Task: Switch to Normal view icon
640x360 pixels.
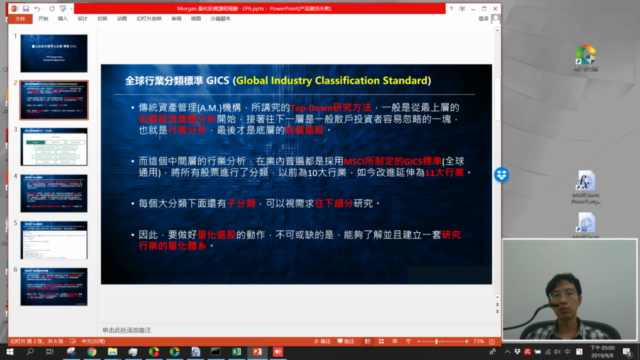Action: point(367,341)
